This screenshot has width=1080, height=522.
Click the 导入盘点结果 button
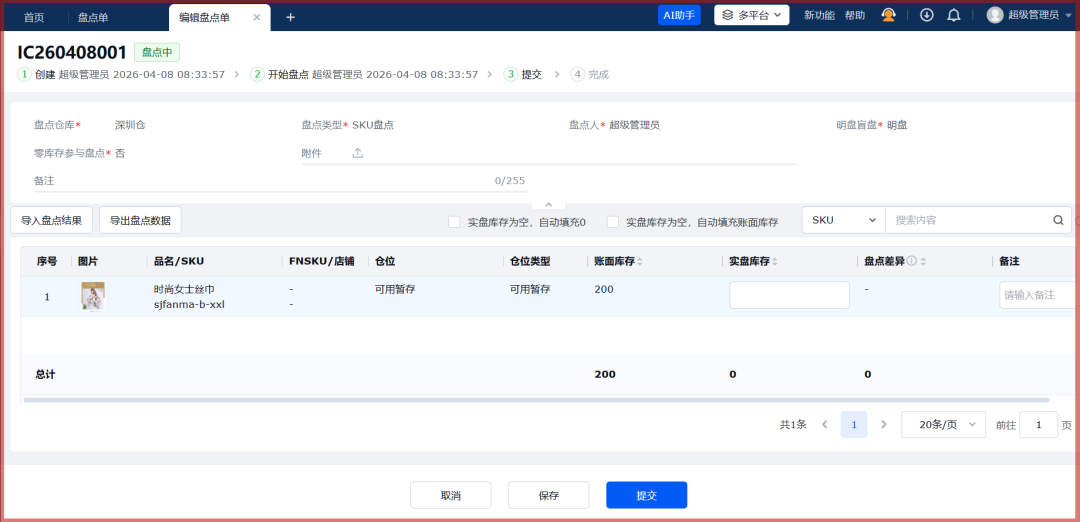(52, 220)
